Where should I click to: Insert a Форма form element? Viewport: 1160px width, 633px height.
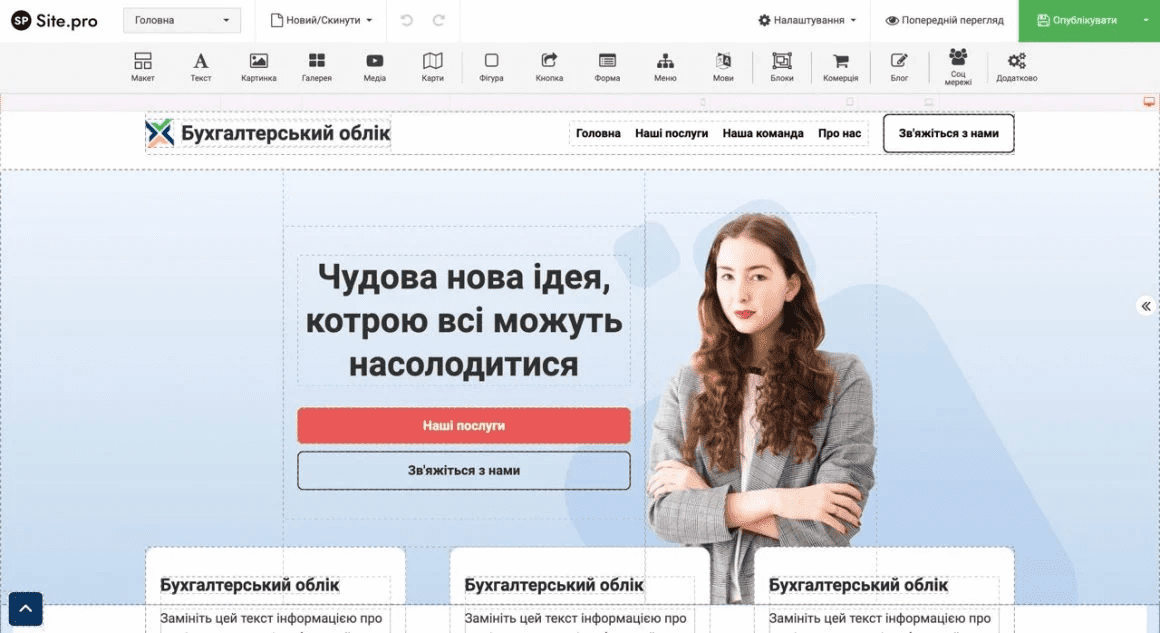(x=607, y=67)
